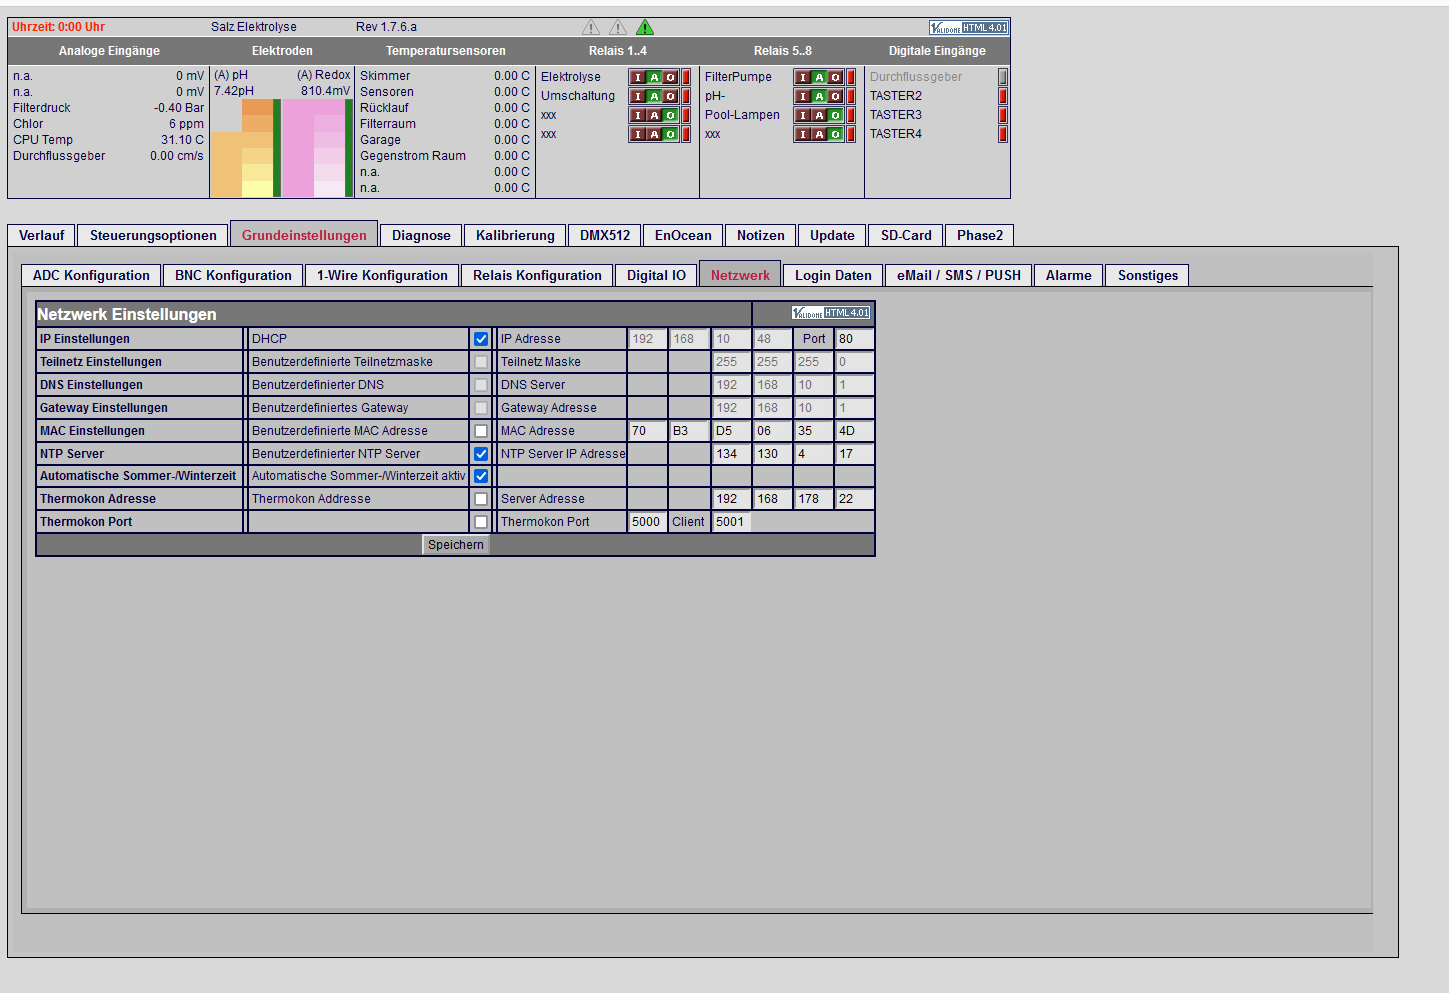Set pH- relay to A

coord(819,96)
